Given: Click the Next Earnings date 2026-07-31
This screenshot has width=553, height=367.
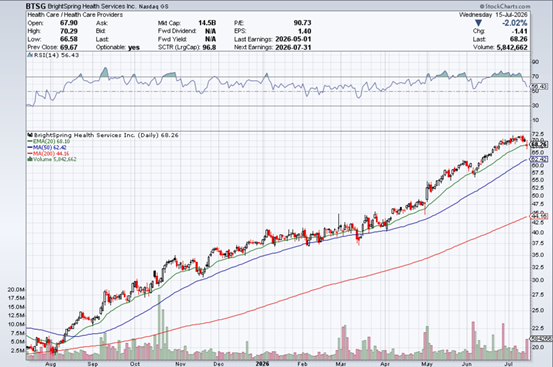Looking at the screenshot, I should coord(293,47).
